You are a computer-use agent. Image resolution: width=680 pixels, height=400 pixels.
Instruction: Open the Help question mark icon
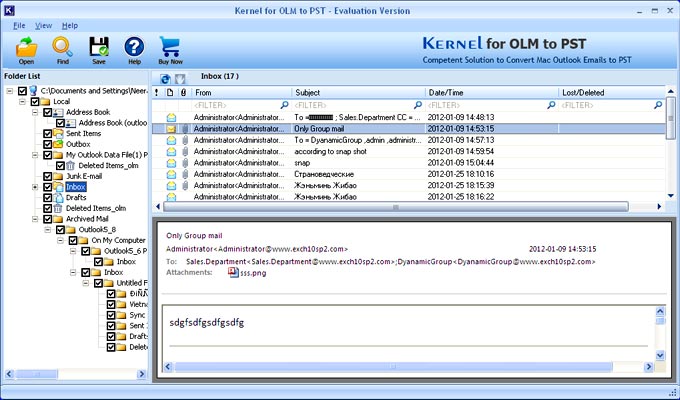134,47
